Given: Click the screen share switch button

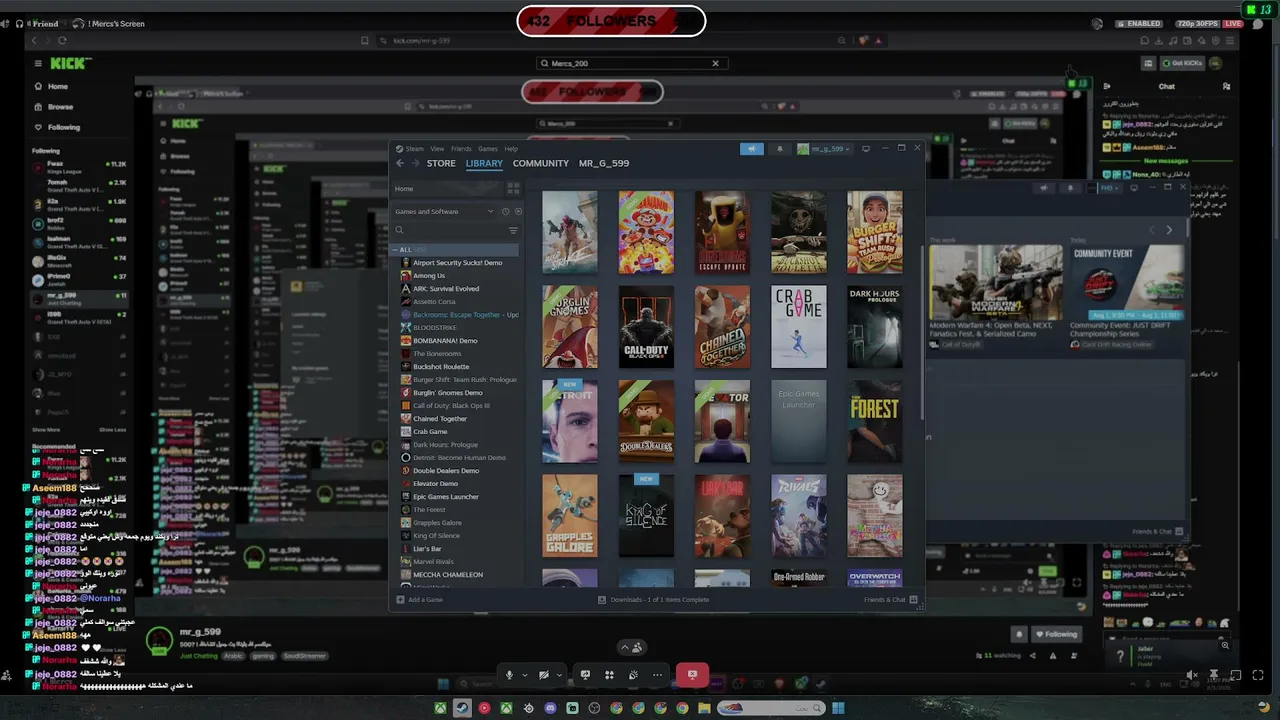Looking at the screenshot, I should click(585, 675).
